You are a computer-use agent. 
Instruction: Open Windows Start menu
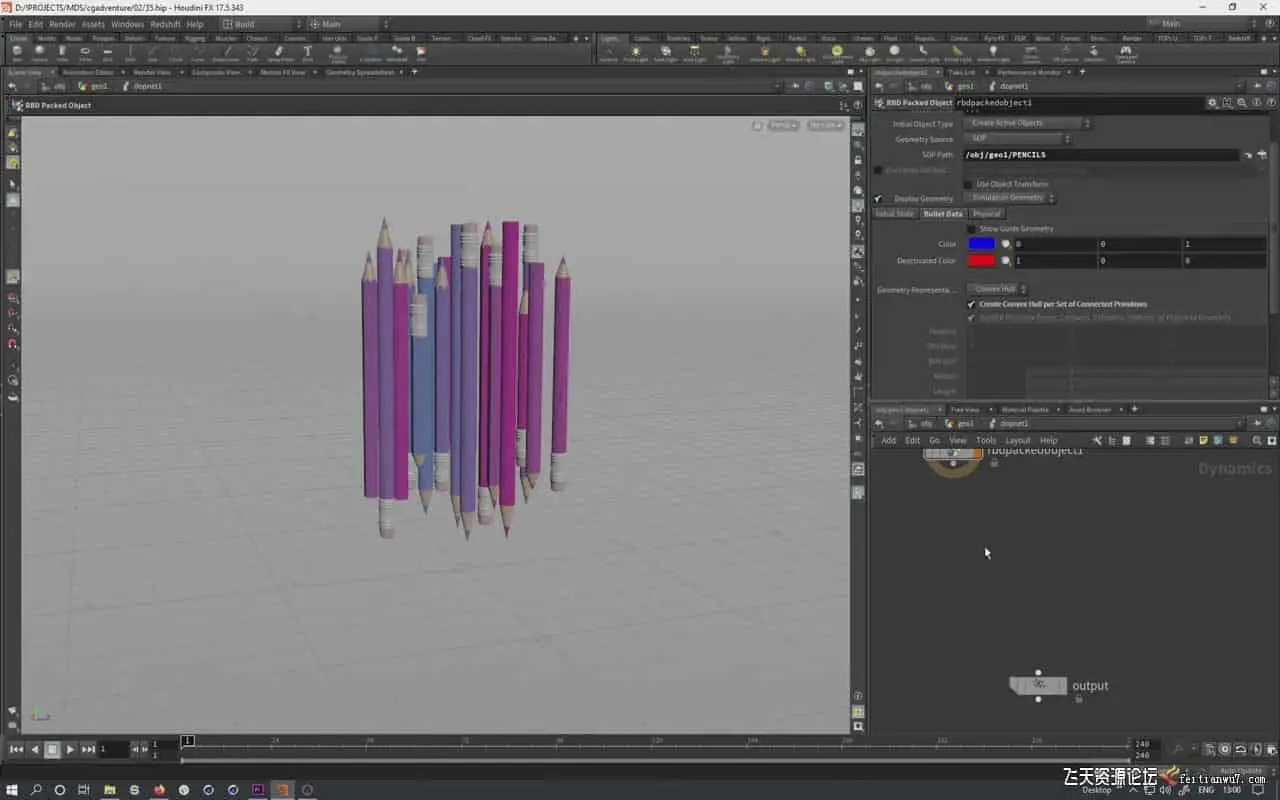(x=12, y=790)
